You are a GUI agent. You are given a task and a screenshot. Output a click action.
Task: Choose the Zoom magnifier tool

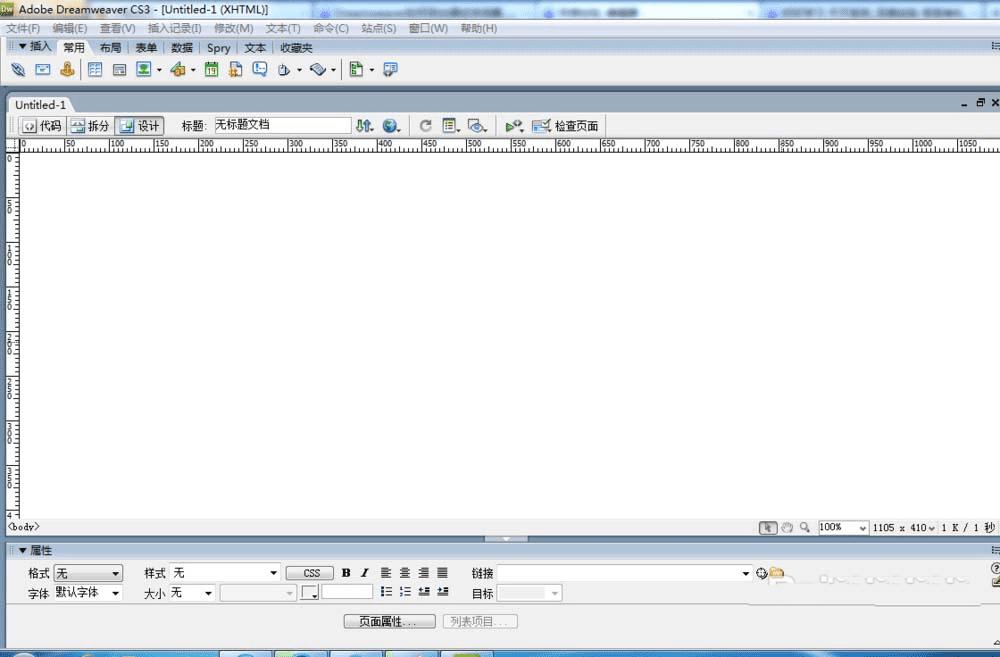pyautogui.click(x=805, y=528)
